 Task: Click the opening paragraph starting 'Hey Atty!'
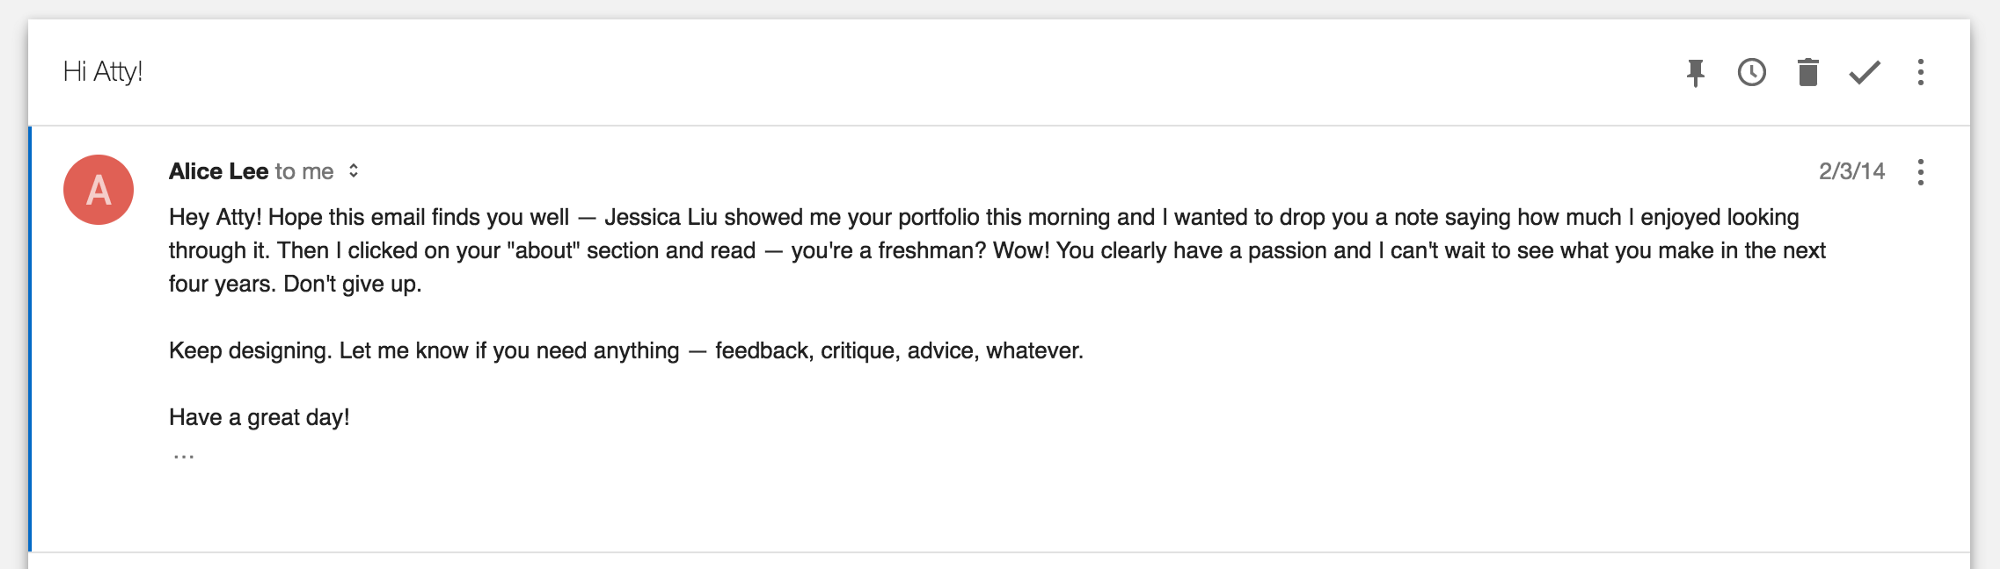coord(997,250)
